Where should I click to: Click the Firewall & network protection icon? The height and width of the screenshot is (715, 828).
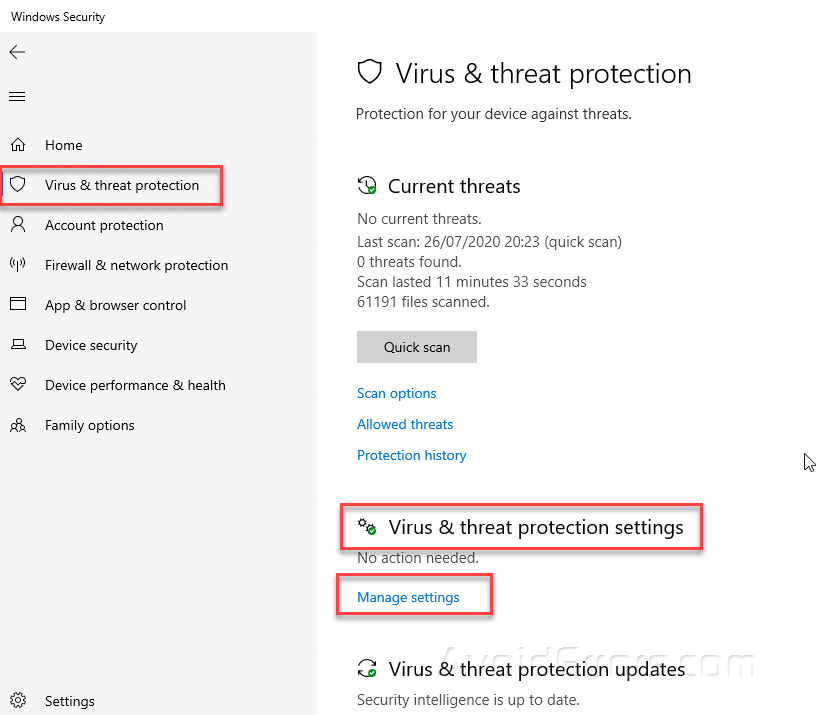(x=18, y=265)
